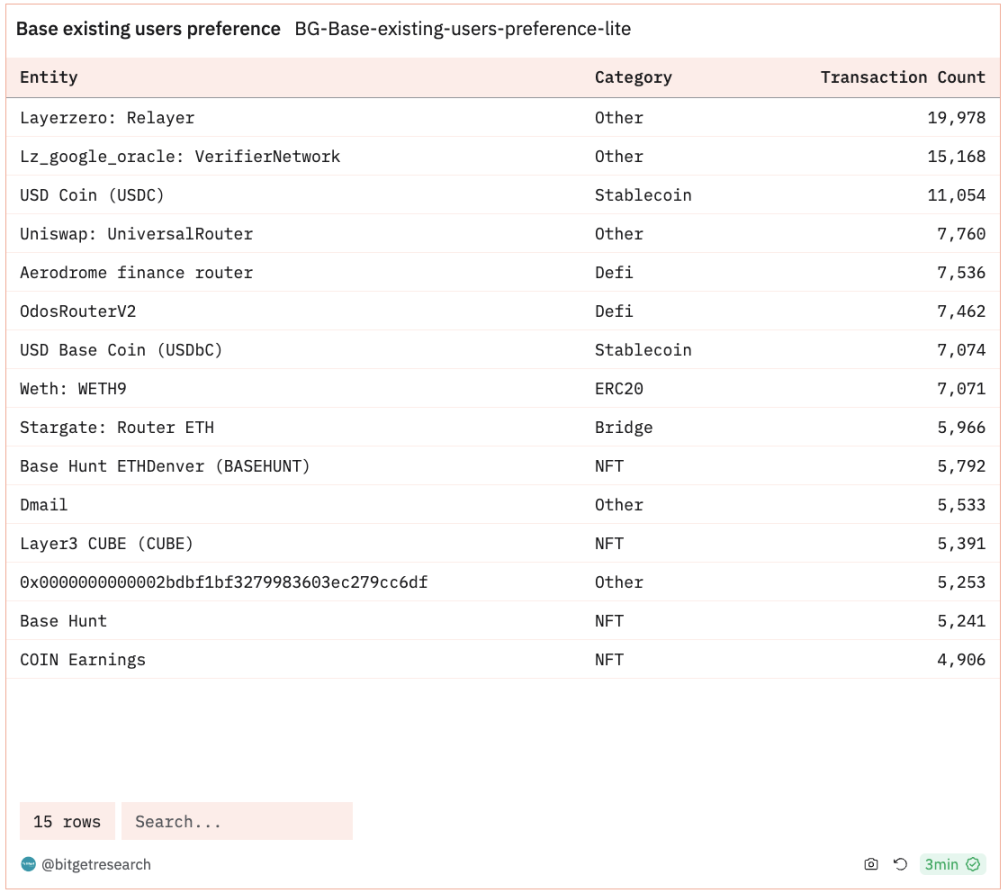Select Base Hunt ETHDenver (BASEHUNT) cell
The height and width of the screenshot is (893, 1008).
pos(165,466)
